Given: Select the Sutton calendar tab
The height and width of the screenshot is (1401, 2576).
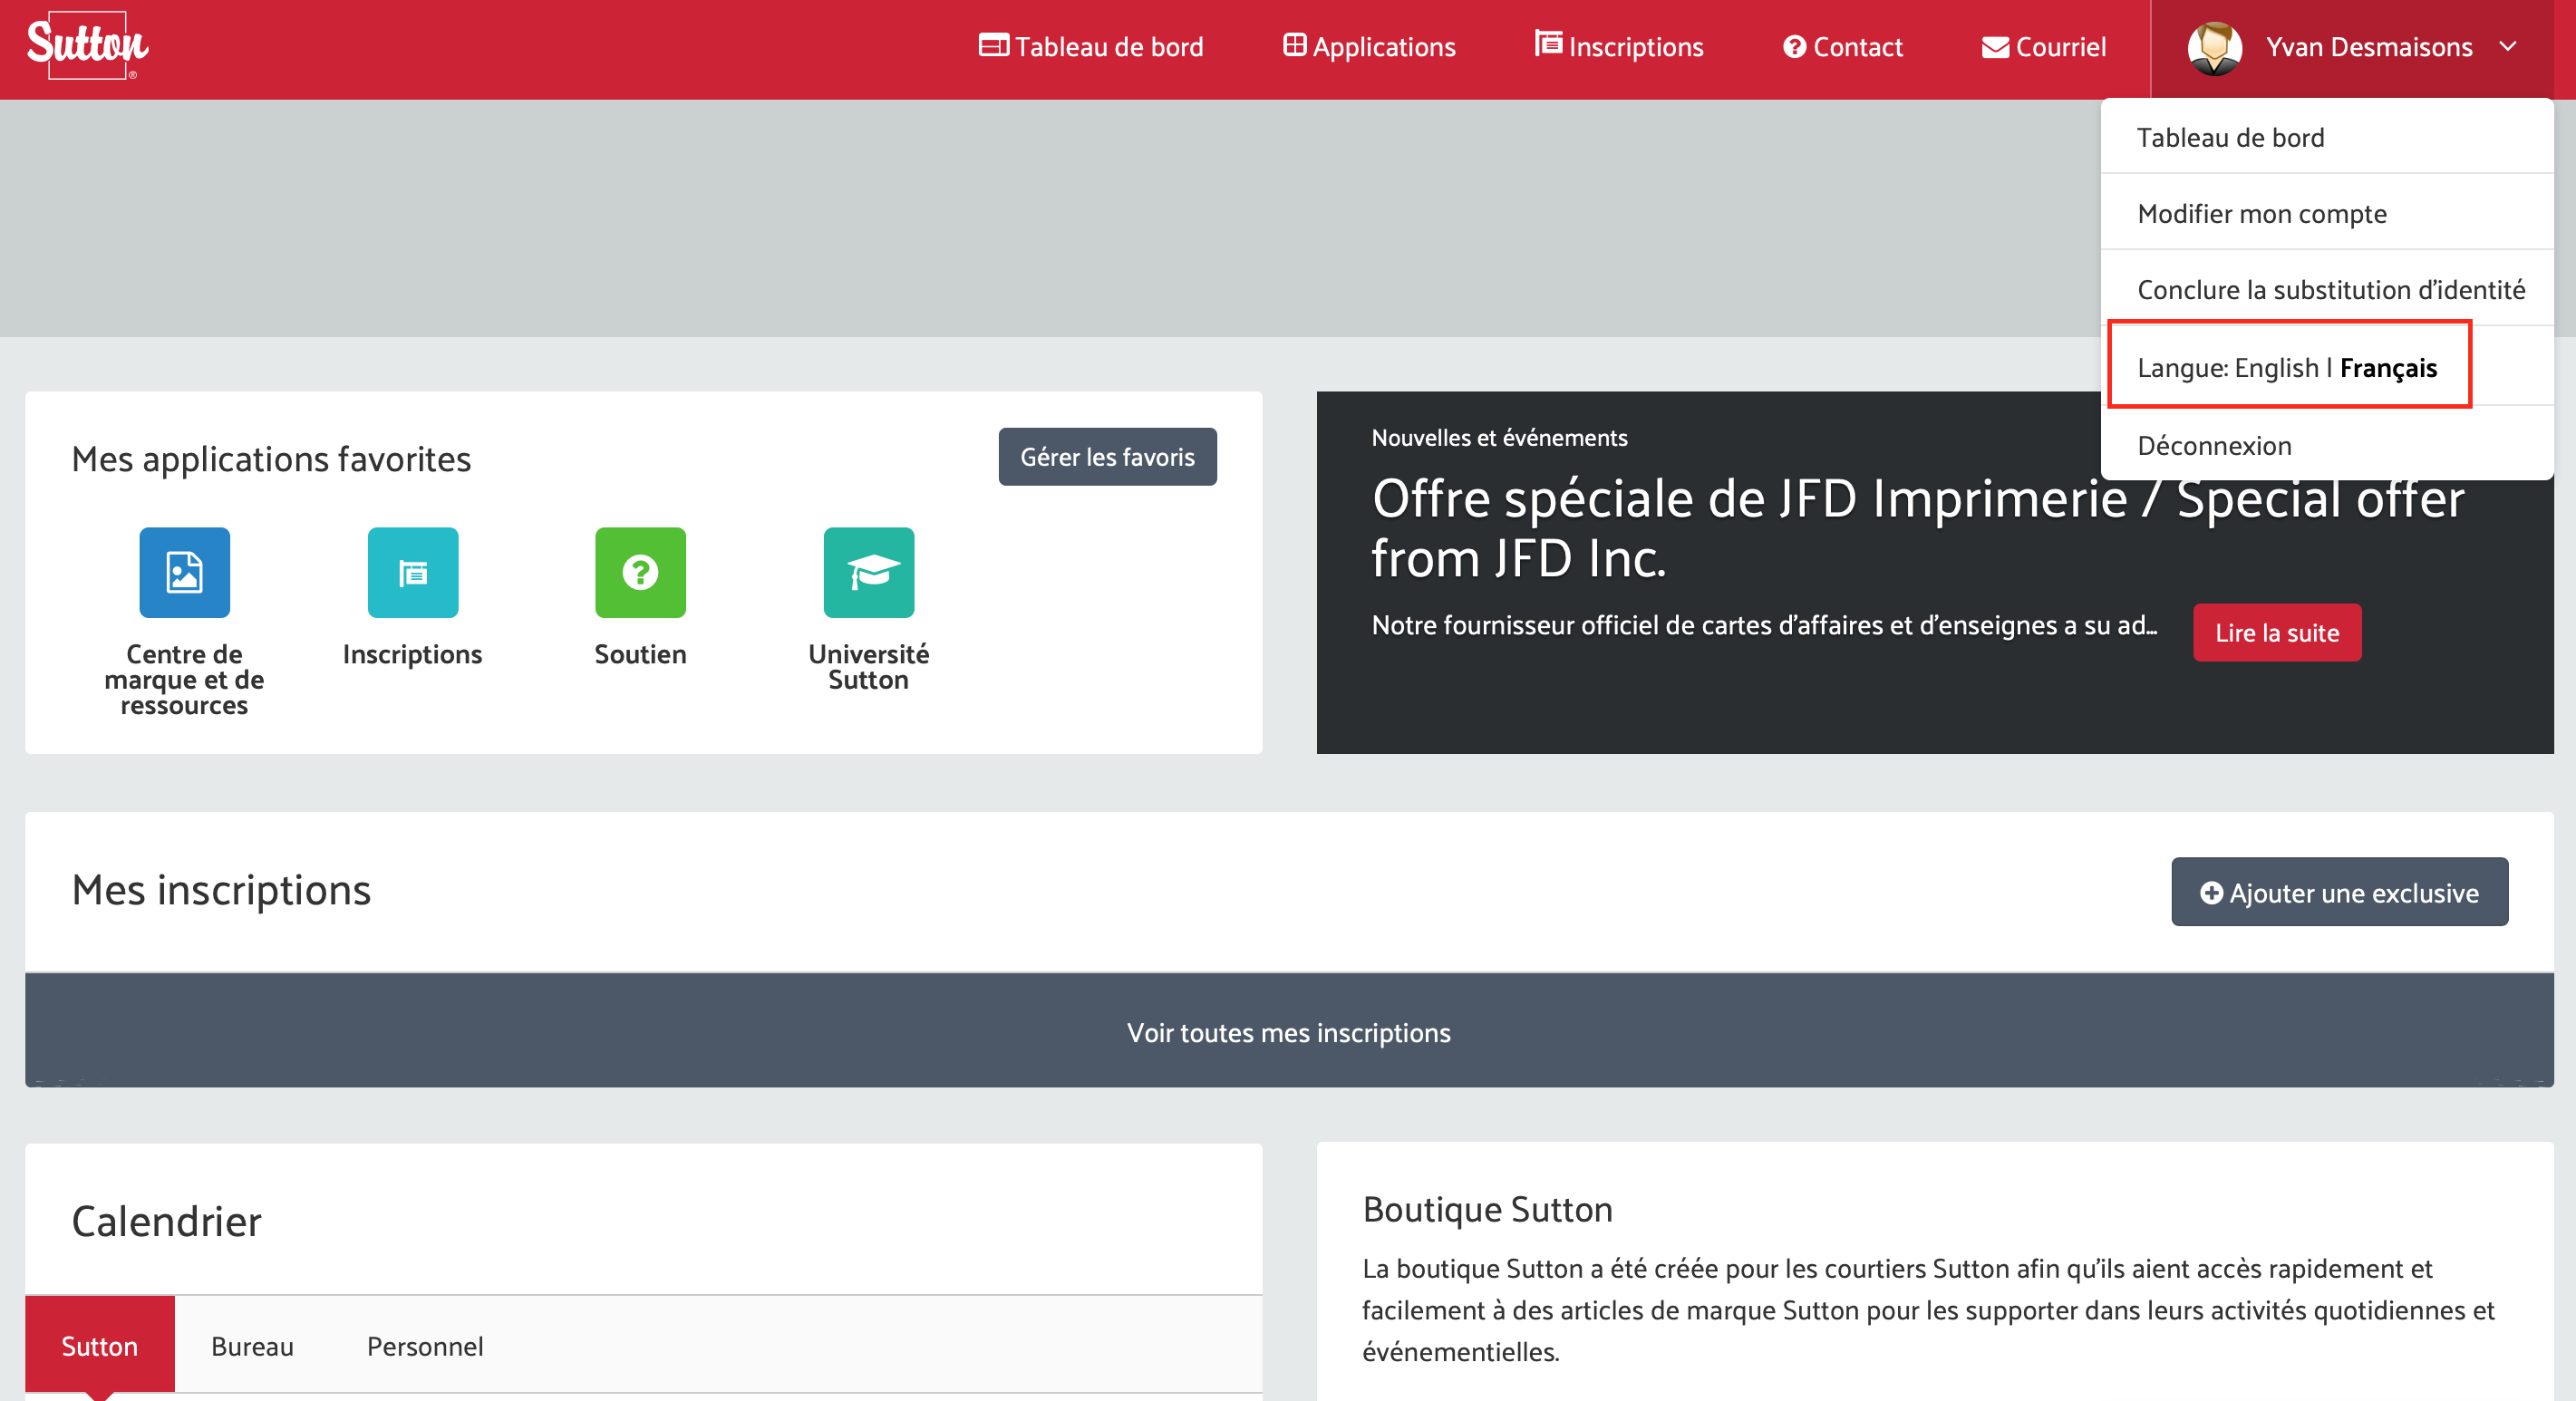Looking at the screenshot, I should [99, 1345].
